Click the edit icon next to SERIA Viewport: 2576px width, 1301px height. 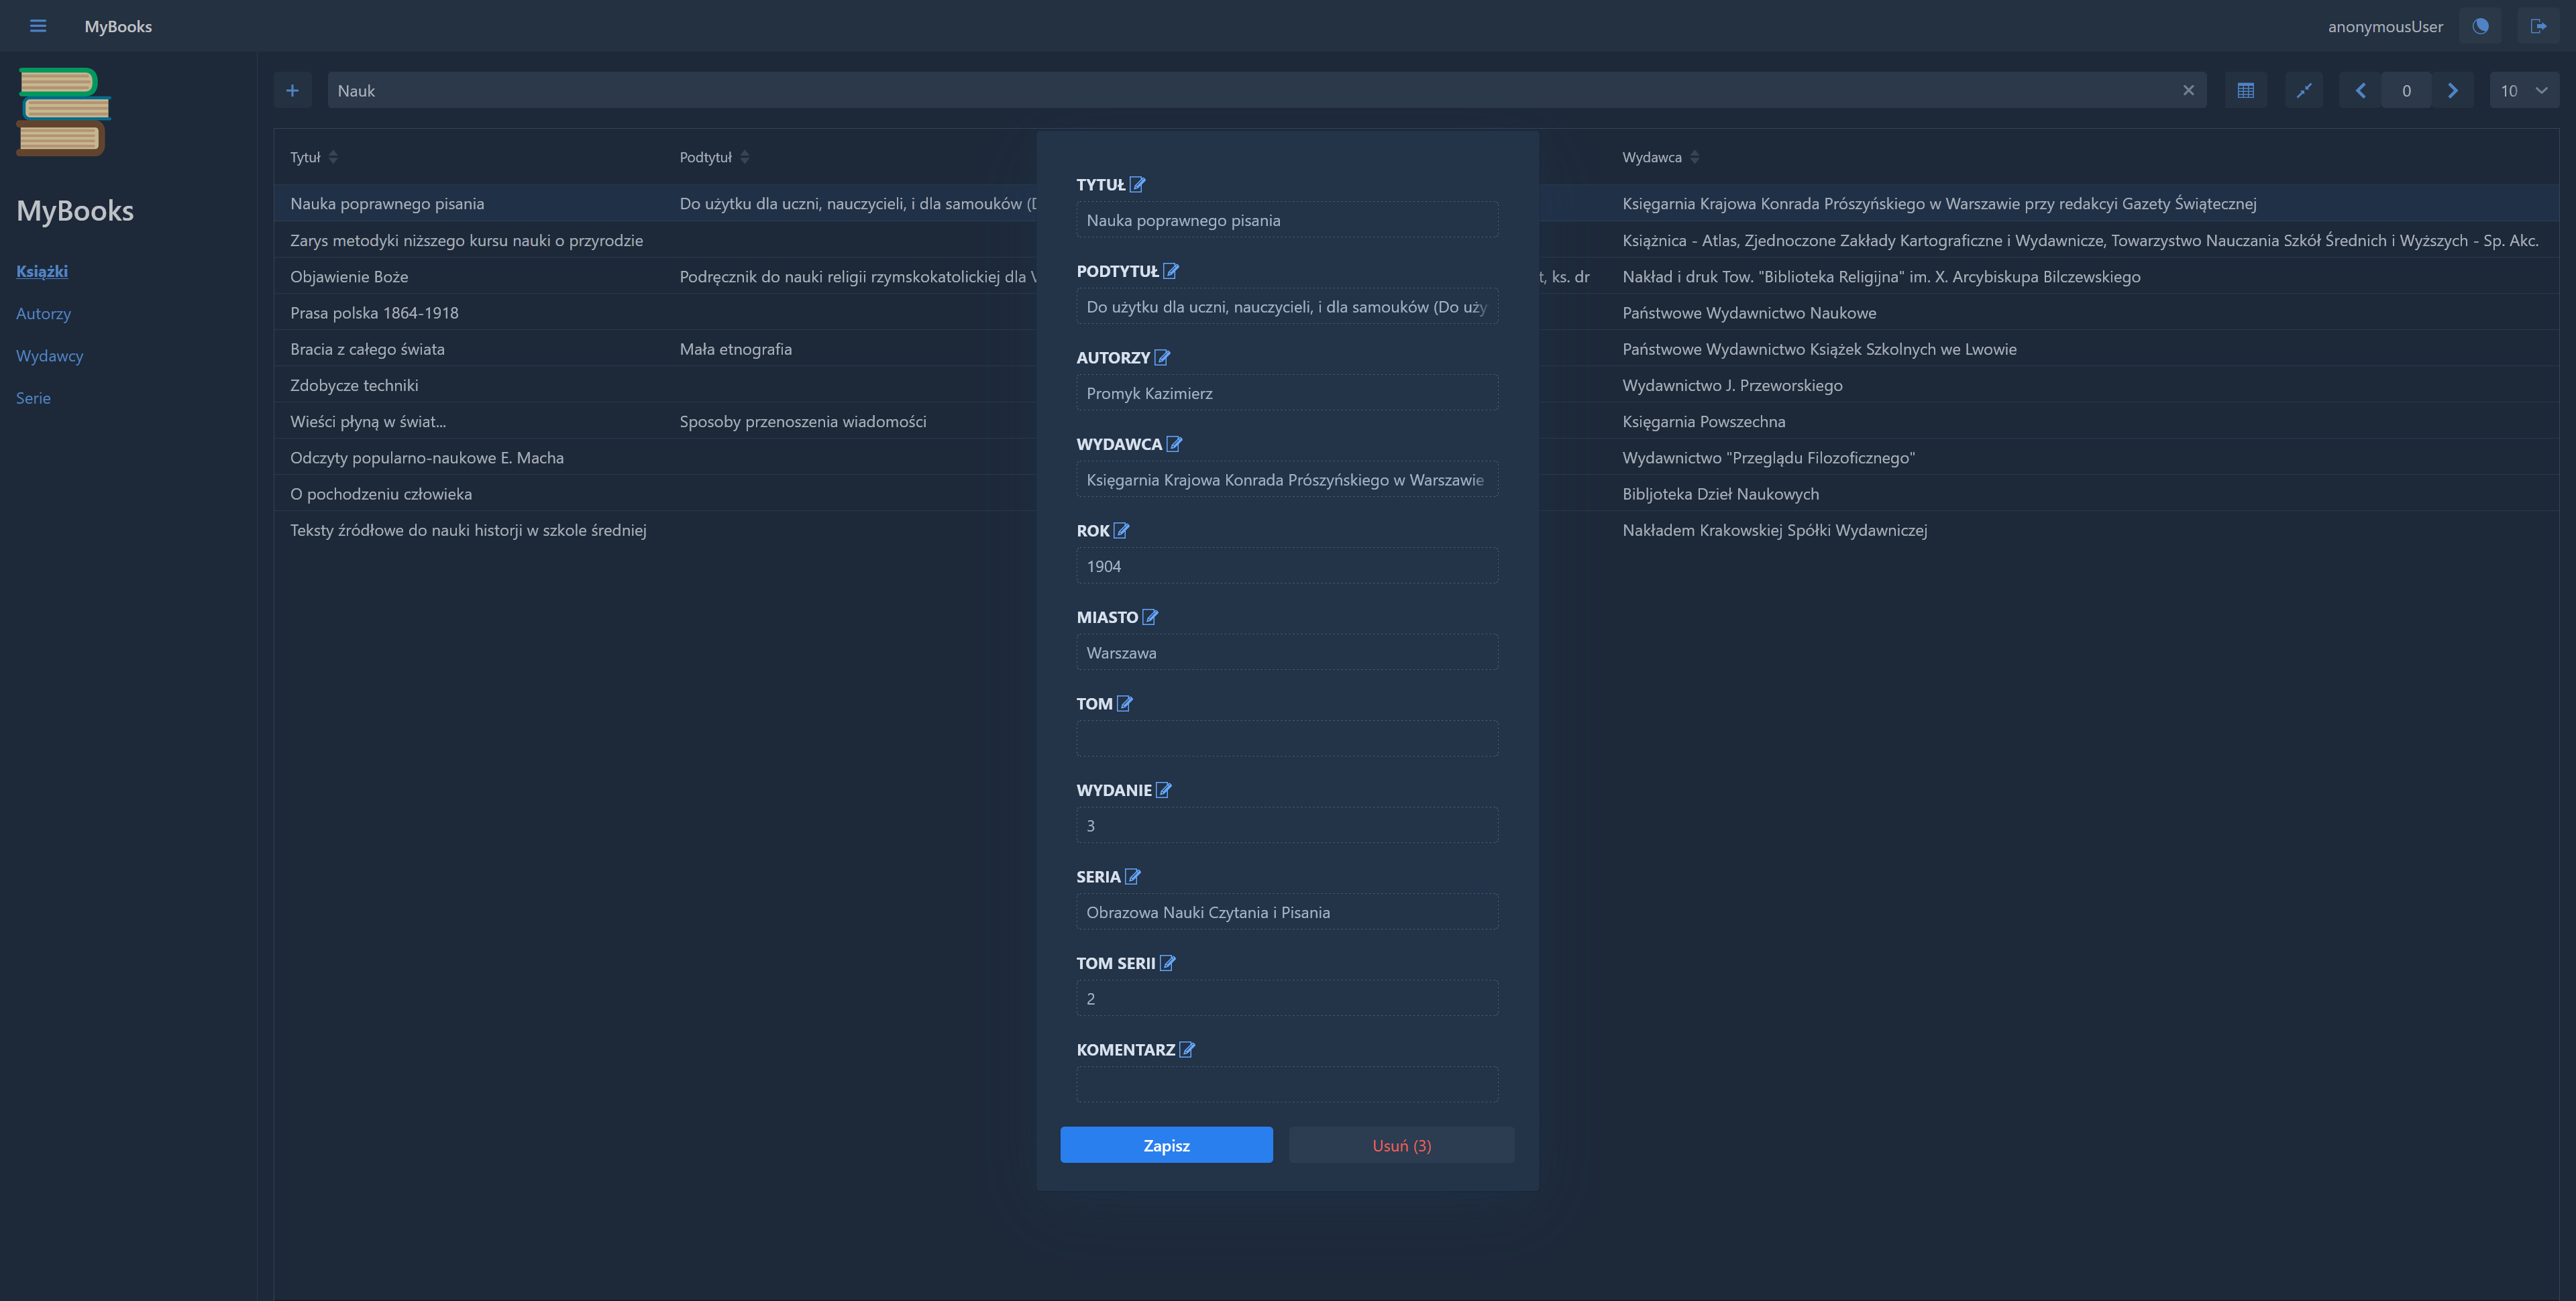point(1132,876)
